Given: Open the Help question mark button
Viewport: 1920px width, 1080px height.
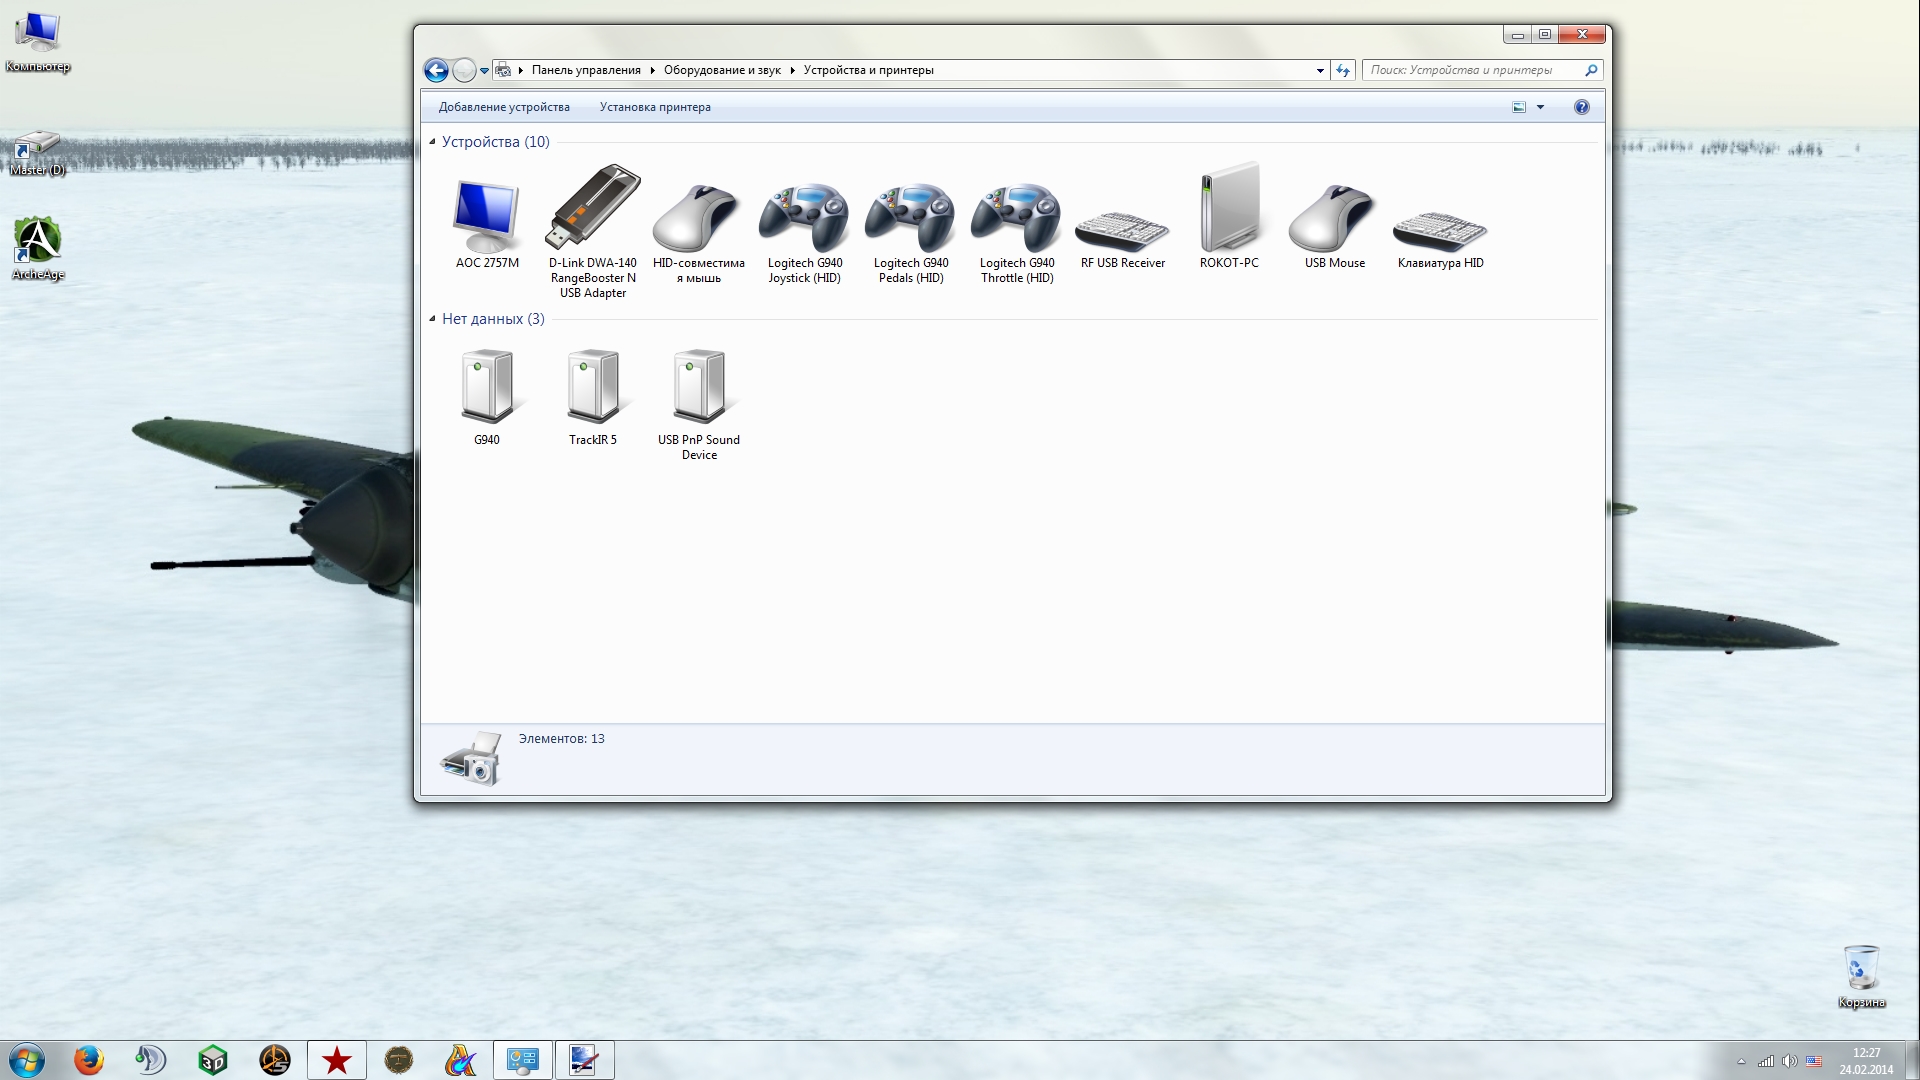Looking at the screenshot, I should [1581, 107].
